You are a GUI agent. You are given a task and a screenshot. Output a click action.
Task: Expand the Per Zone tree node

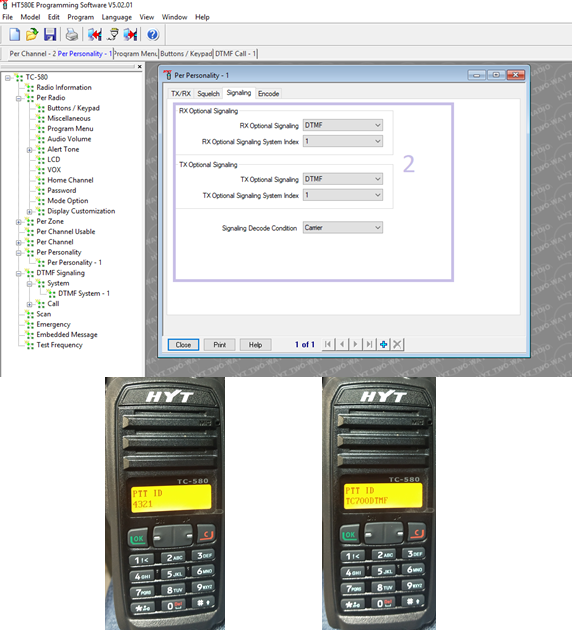pyautogui.click(x=18, y=222)
